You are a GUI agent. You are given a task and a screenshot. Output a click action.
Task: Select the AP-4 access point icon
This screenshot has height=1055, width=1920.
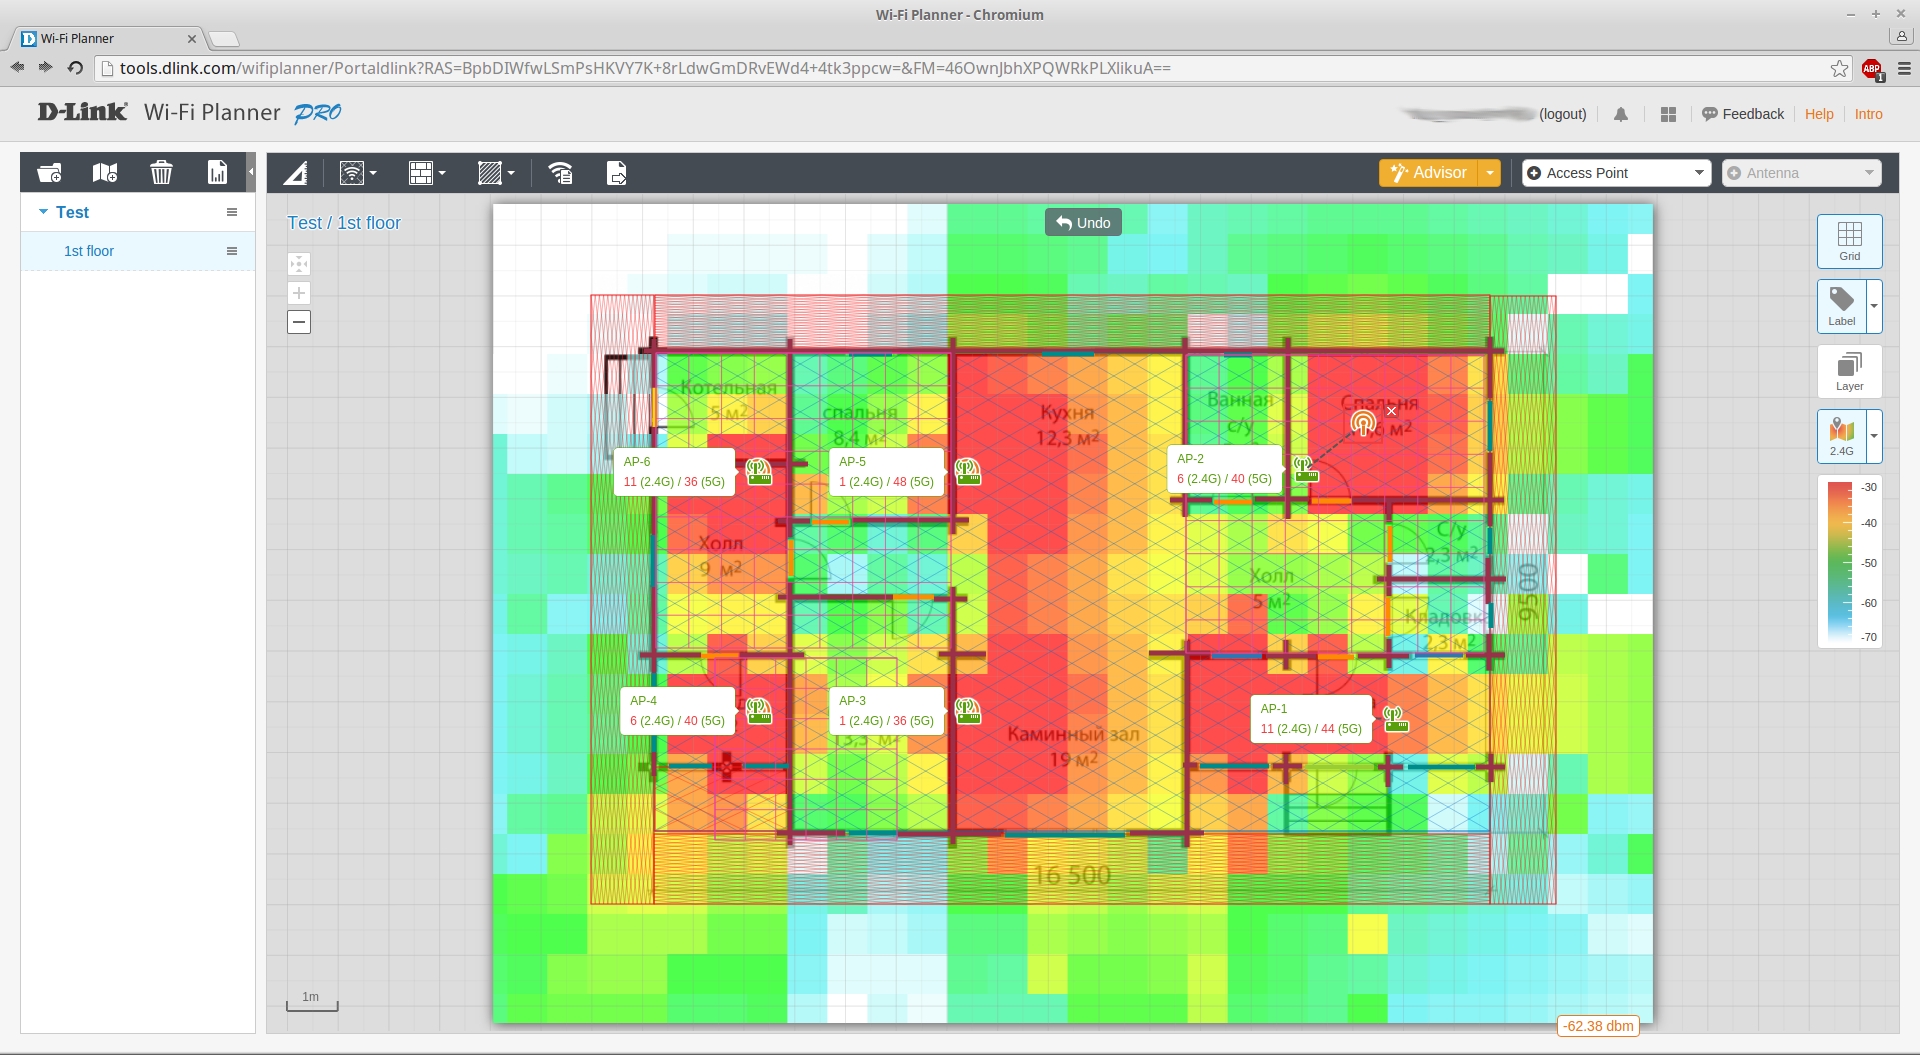pos(759,711)
